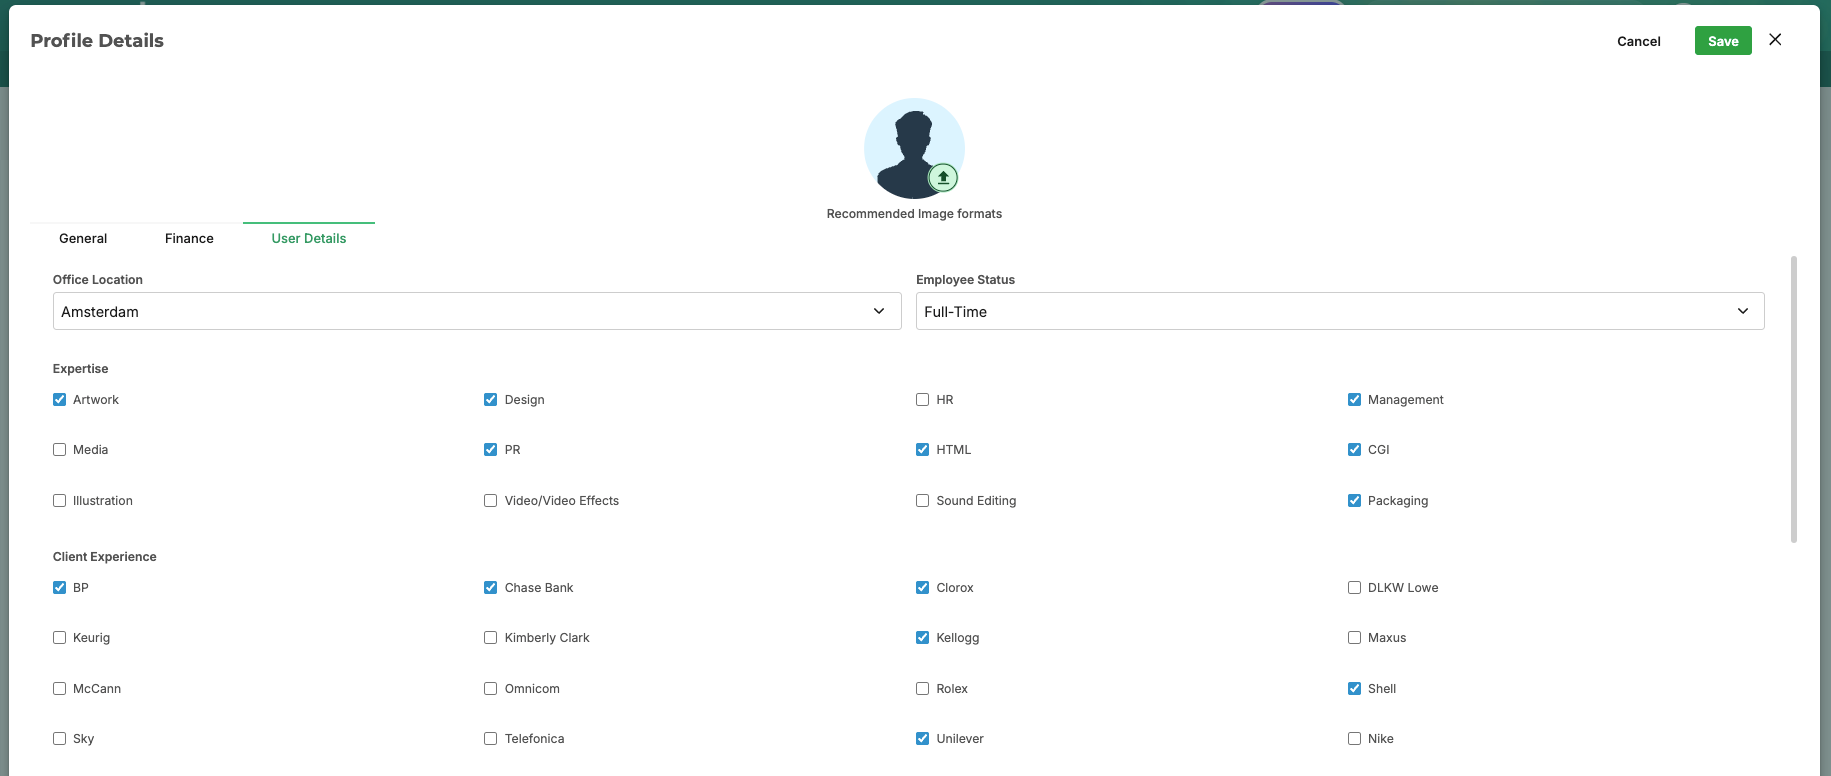This screenshot has width=1831, height=776.
Task: Click the 'Recommended Image formats' text
Action: tap(914, 214)
